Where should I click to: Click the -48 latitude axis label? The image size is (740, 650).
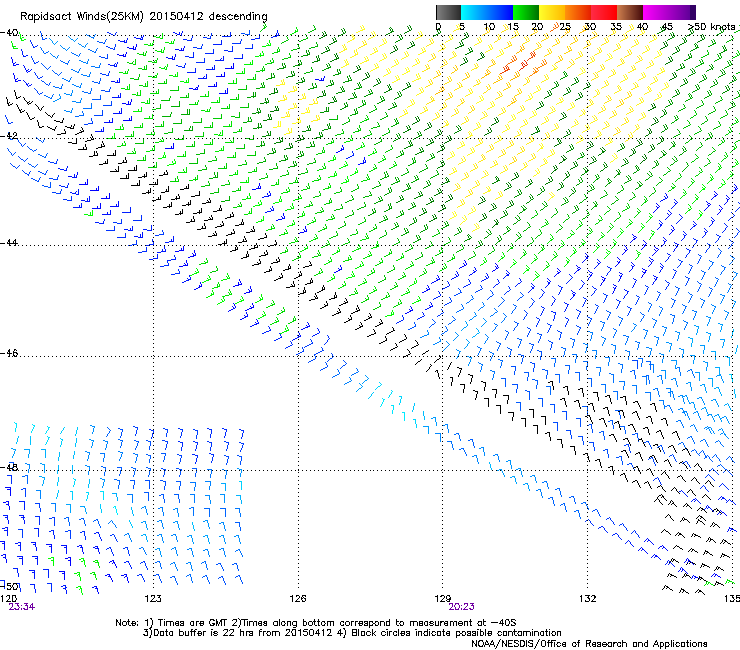click(9, 467)
